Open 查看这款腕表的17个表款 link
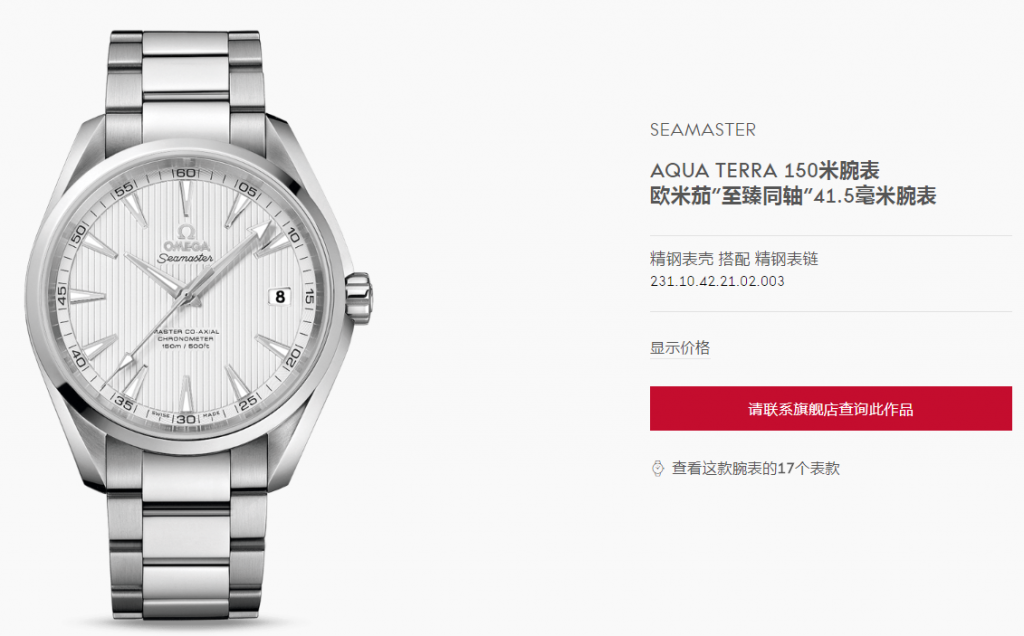Viewport: 1024px width, 636px height. [756, 468]
